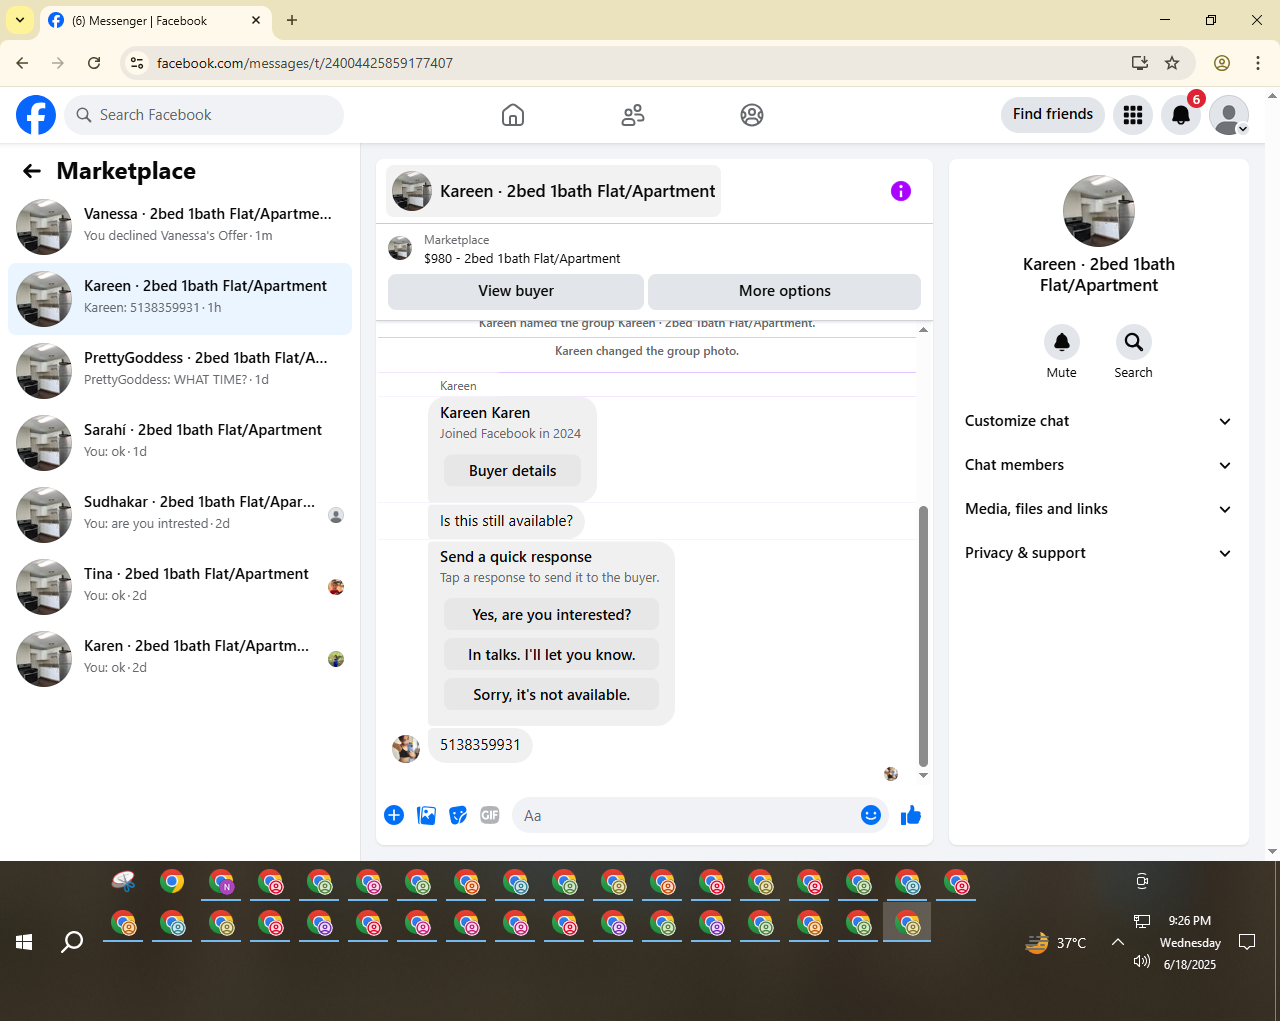Reply with 'In talks. I'll let you know.'
Viewport: 1280px width, 1021px height.
tap(552, 655)
